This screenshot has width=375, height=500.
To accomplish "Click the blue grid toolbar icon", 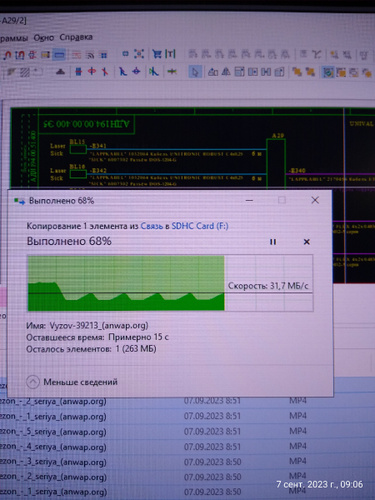I will tap(104, 55).
